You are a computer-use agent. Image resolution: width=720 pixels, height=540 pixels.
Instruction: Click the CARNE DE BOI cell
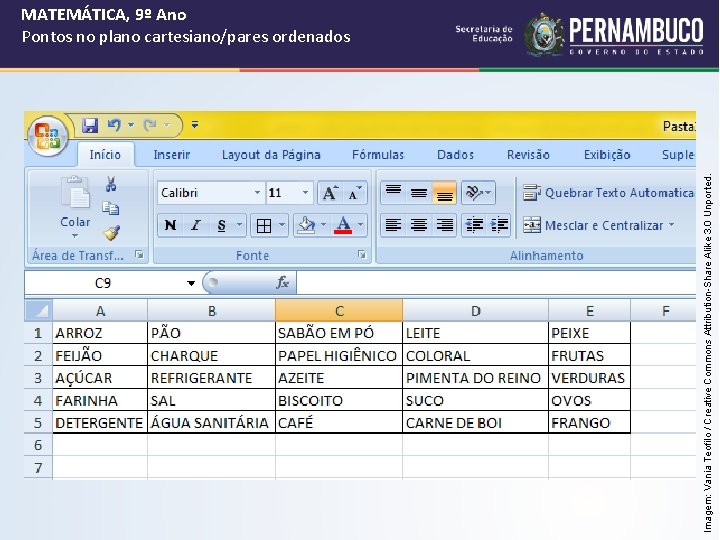tap(475, 422)
